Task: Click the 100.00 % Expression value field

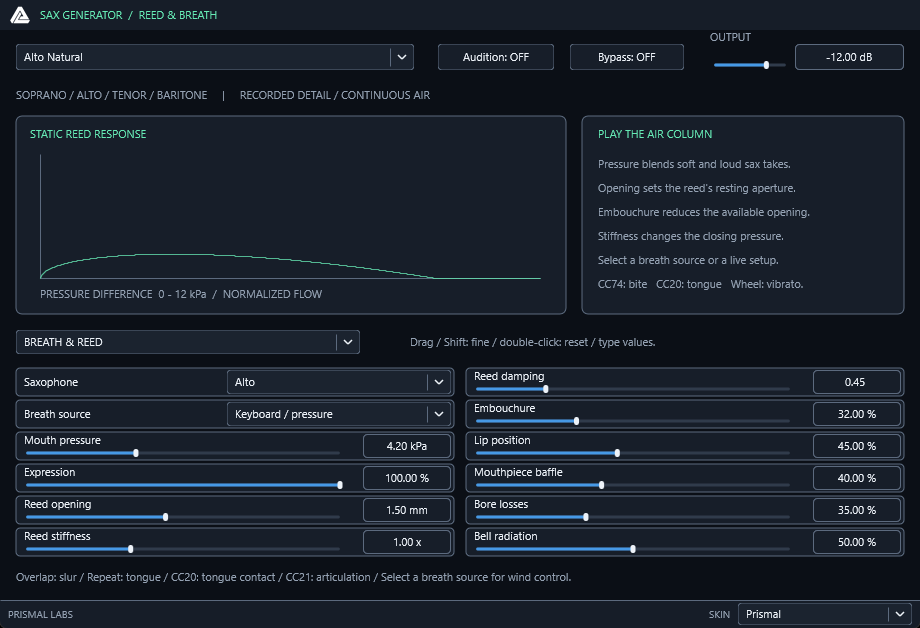Action: coord(407,478)
